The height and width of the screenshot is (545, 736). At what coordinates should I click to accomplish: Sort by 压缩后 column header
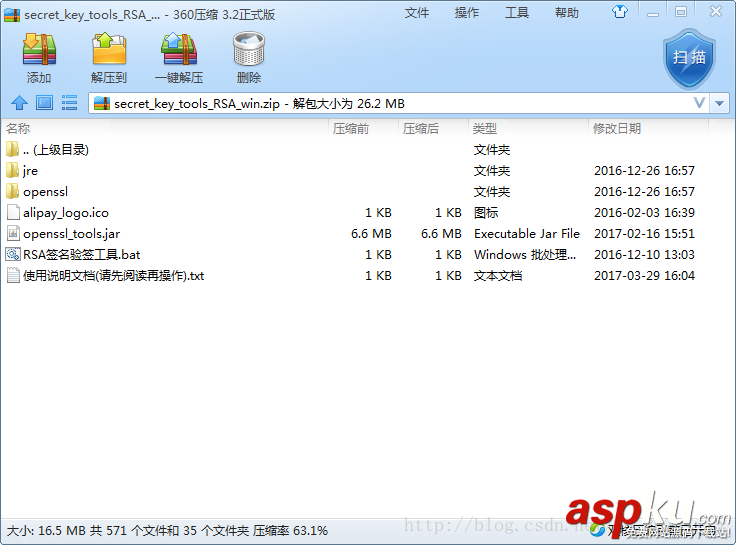[x=432, y=128]
